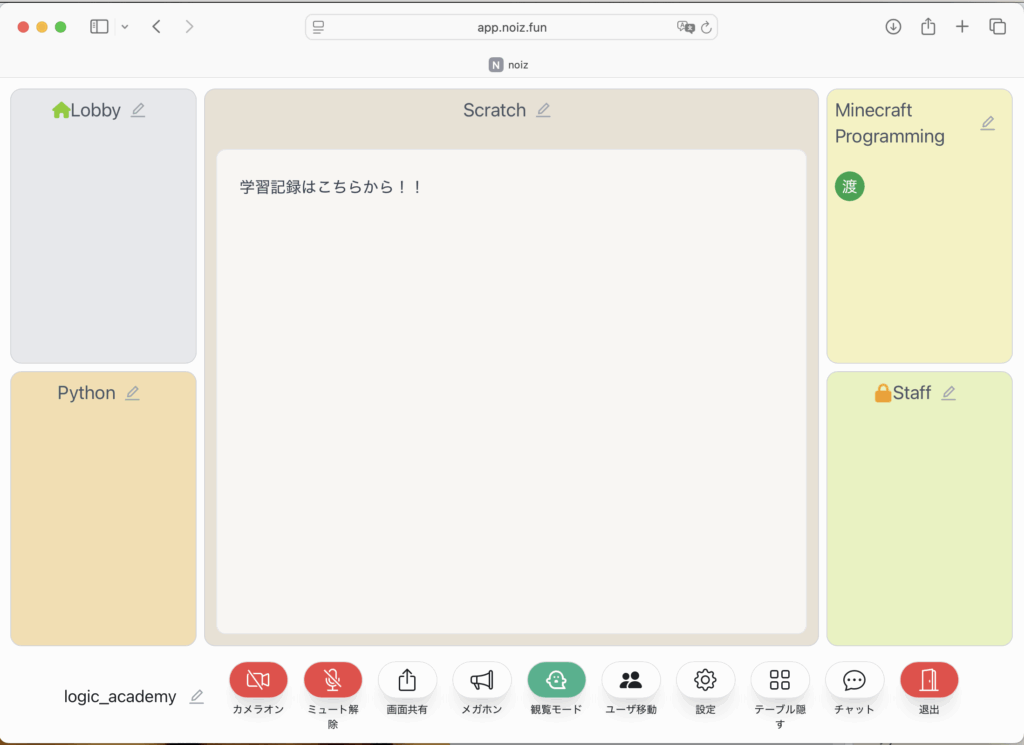
Task: Click the pencil next to logic_academy
Action: coord(197,696)
